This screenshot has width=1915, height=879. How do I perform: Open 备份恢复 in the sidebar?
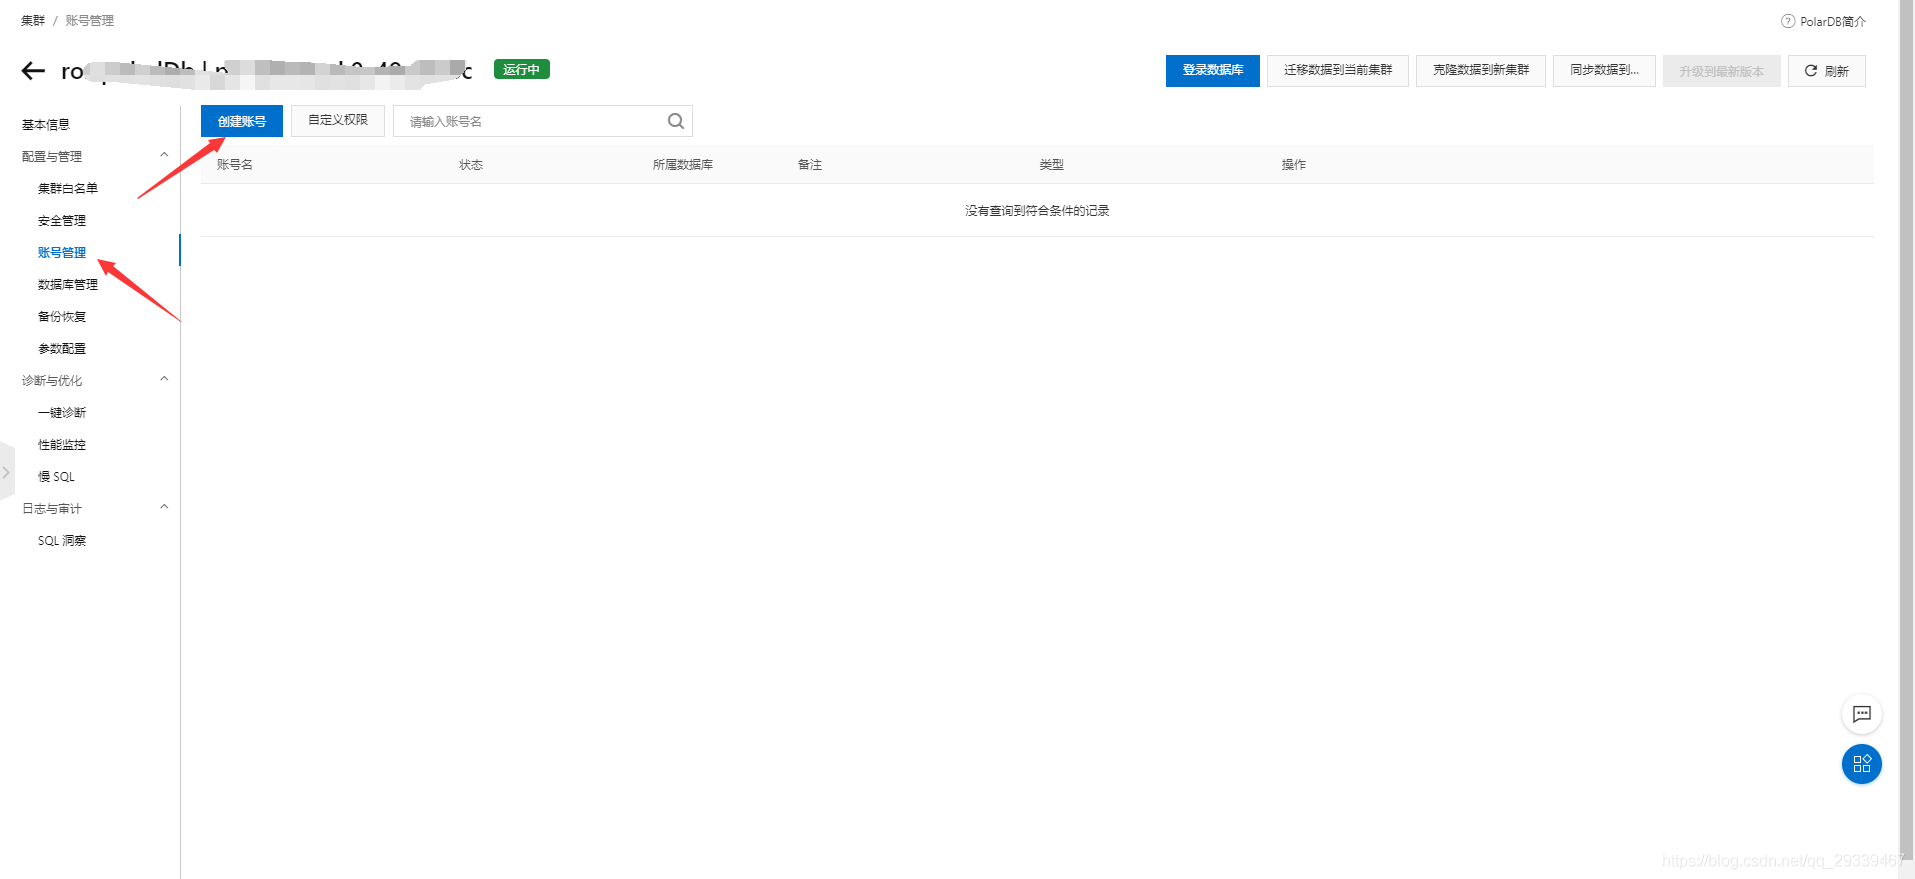(x=62, y=317)
